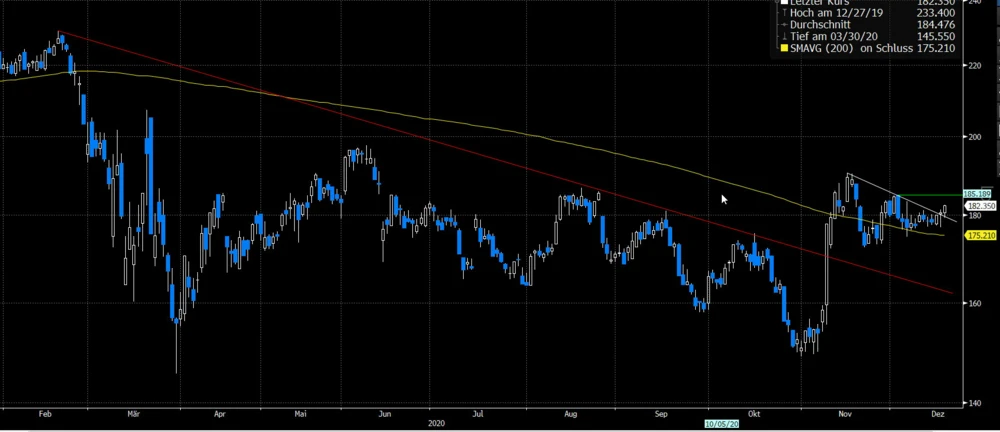
Task: Click the Durchschnitt average icon in legend
Action: (x=782, y=25)
